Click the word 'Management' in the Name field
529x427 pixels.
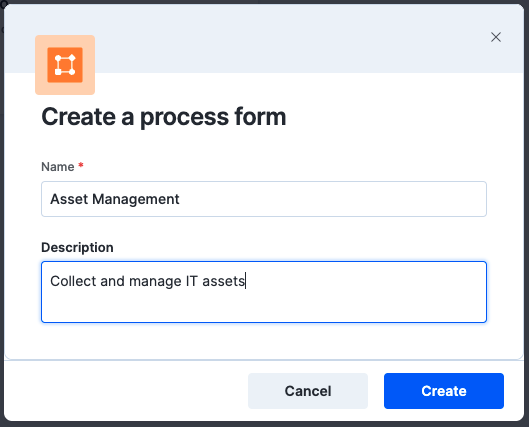click(x=136, y=199)
